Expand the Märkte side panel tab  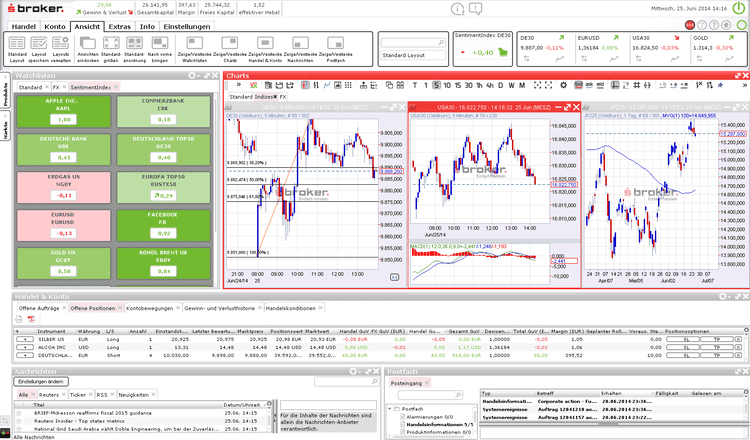click(x=5, y=127)
